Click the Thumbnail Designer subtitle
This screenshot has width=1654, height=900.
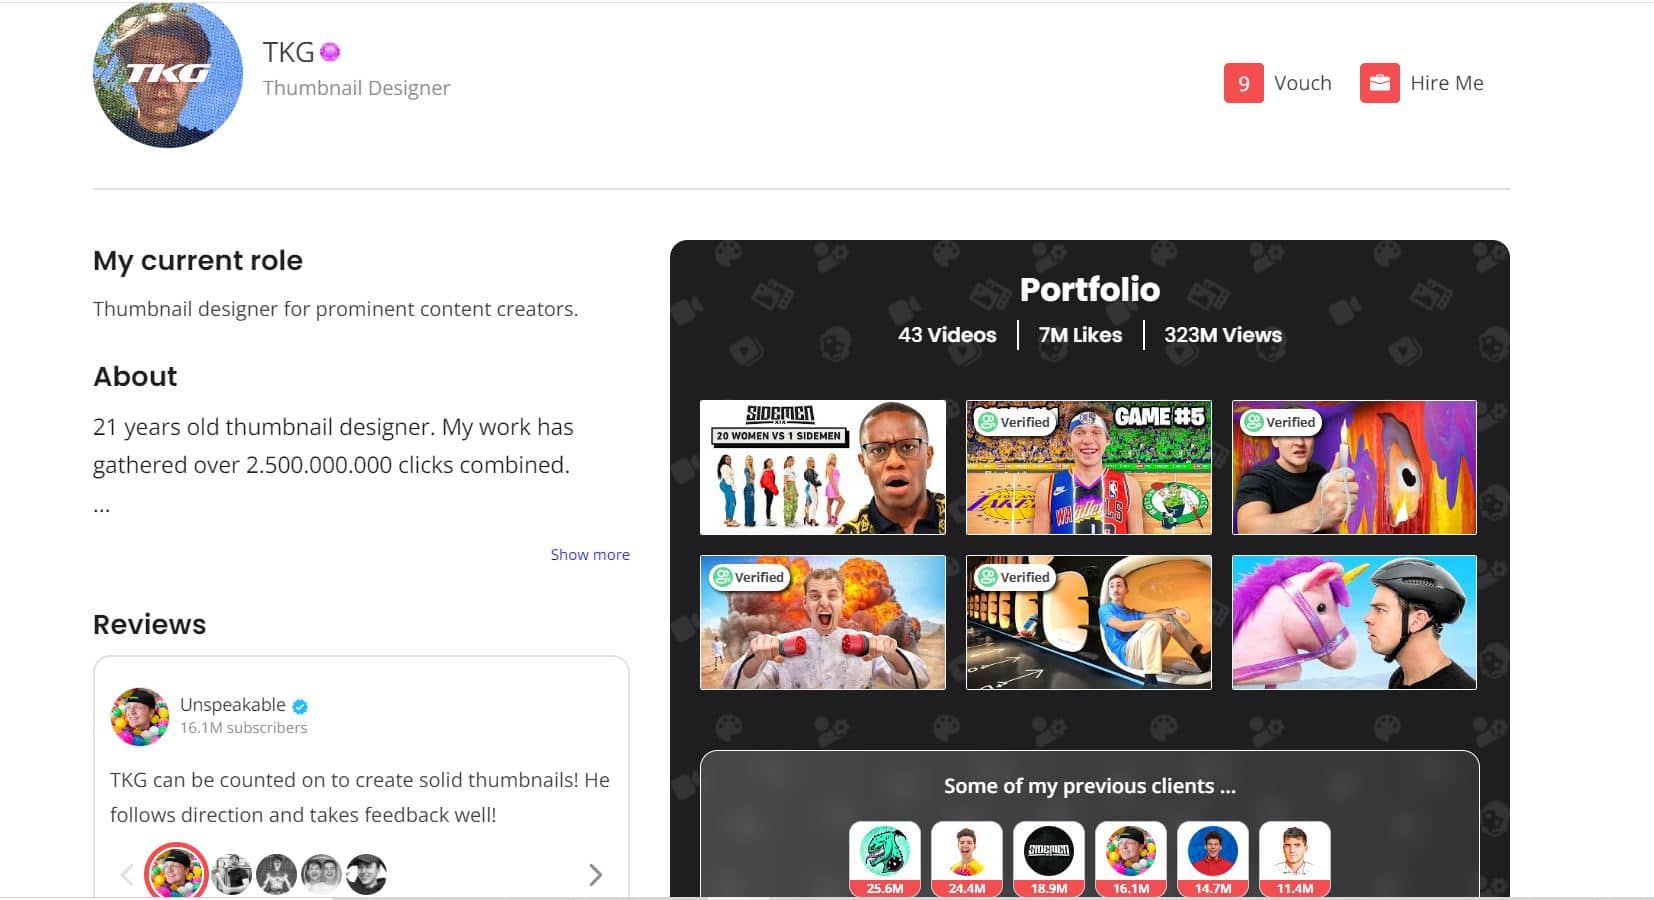[356, 88]
